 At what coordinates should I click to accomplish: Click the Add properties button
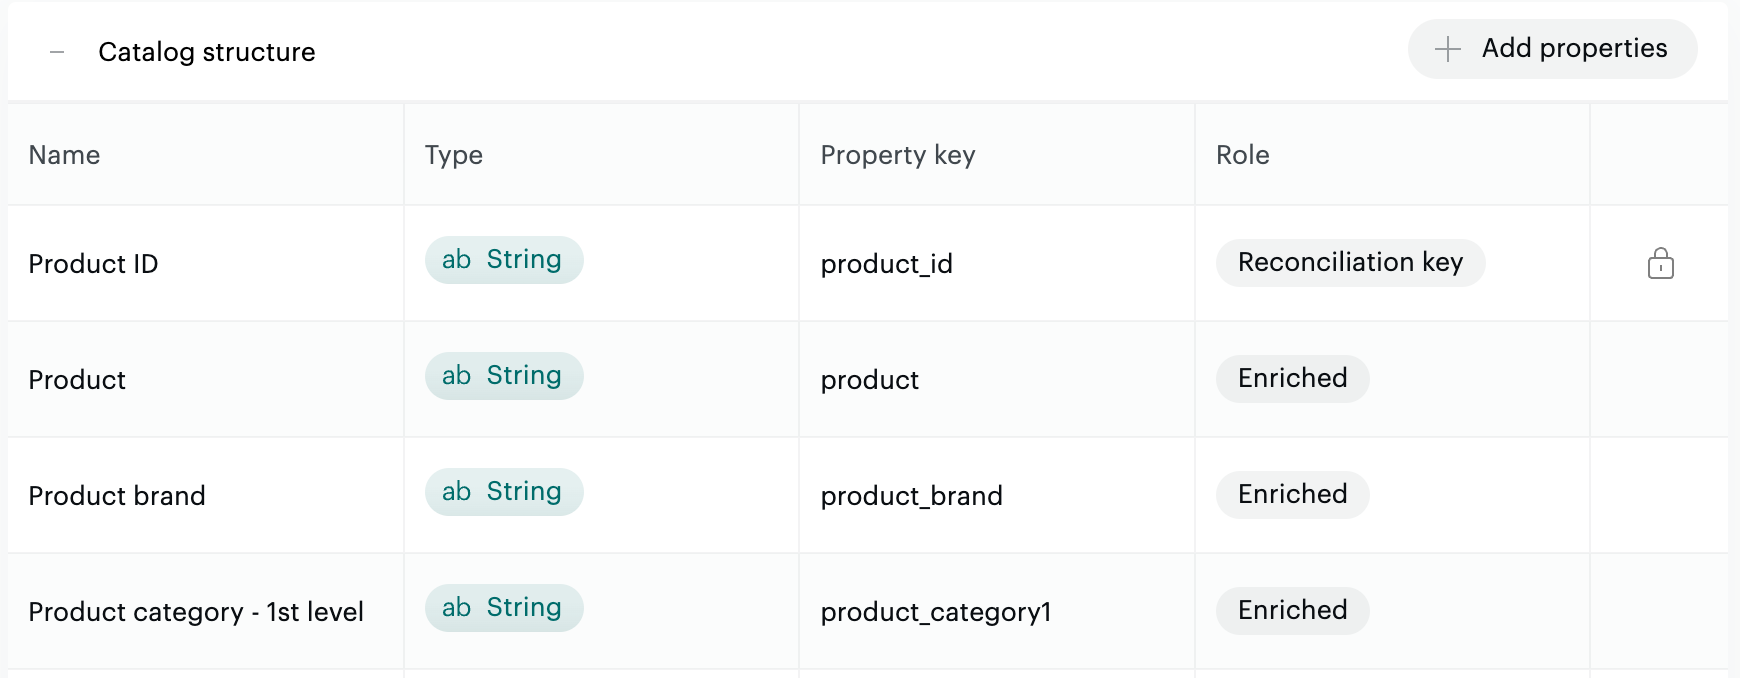1552,48
